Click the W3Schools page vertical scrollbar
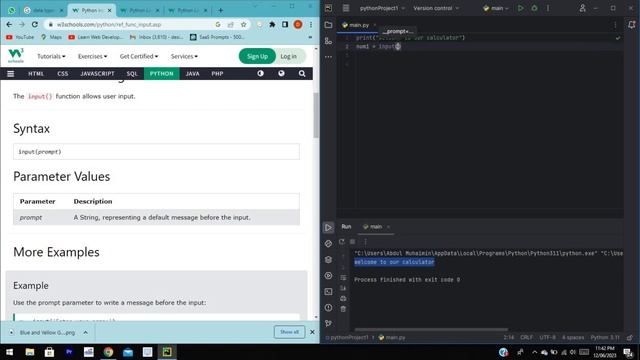 [316, 116]
